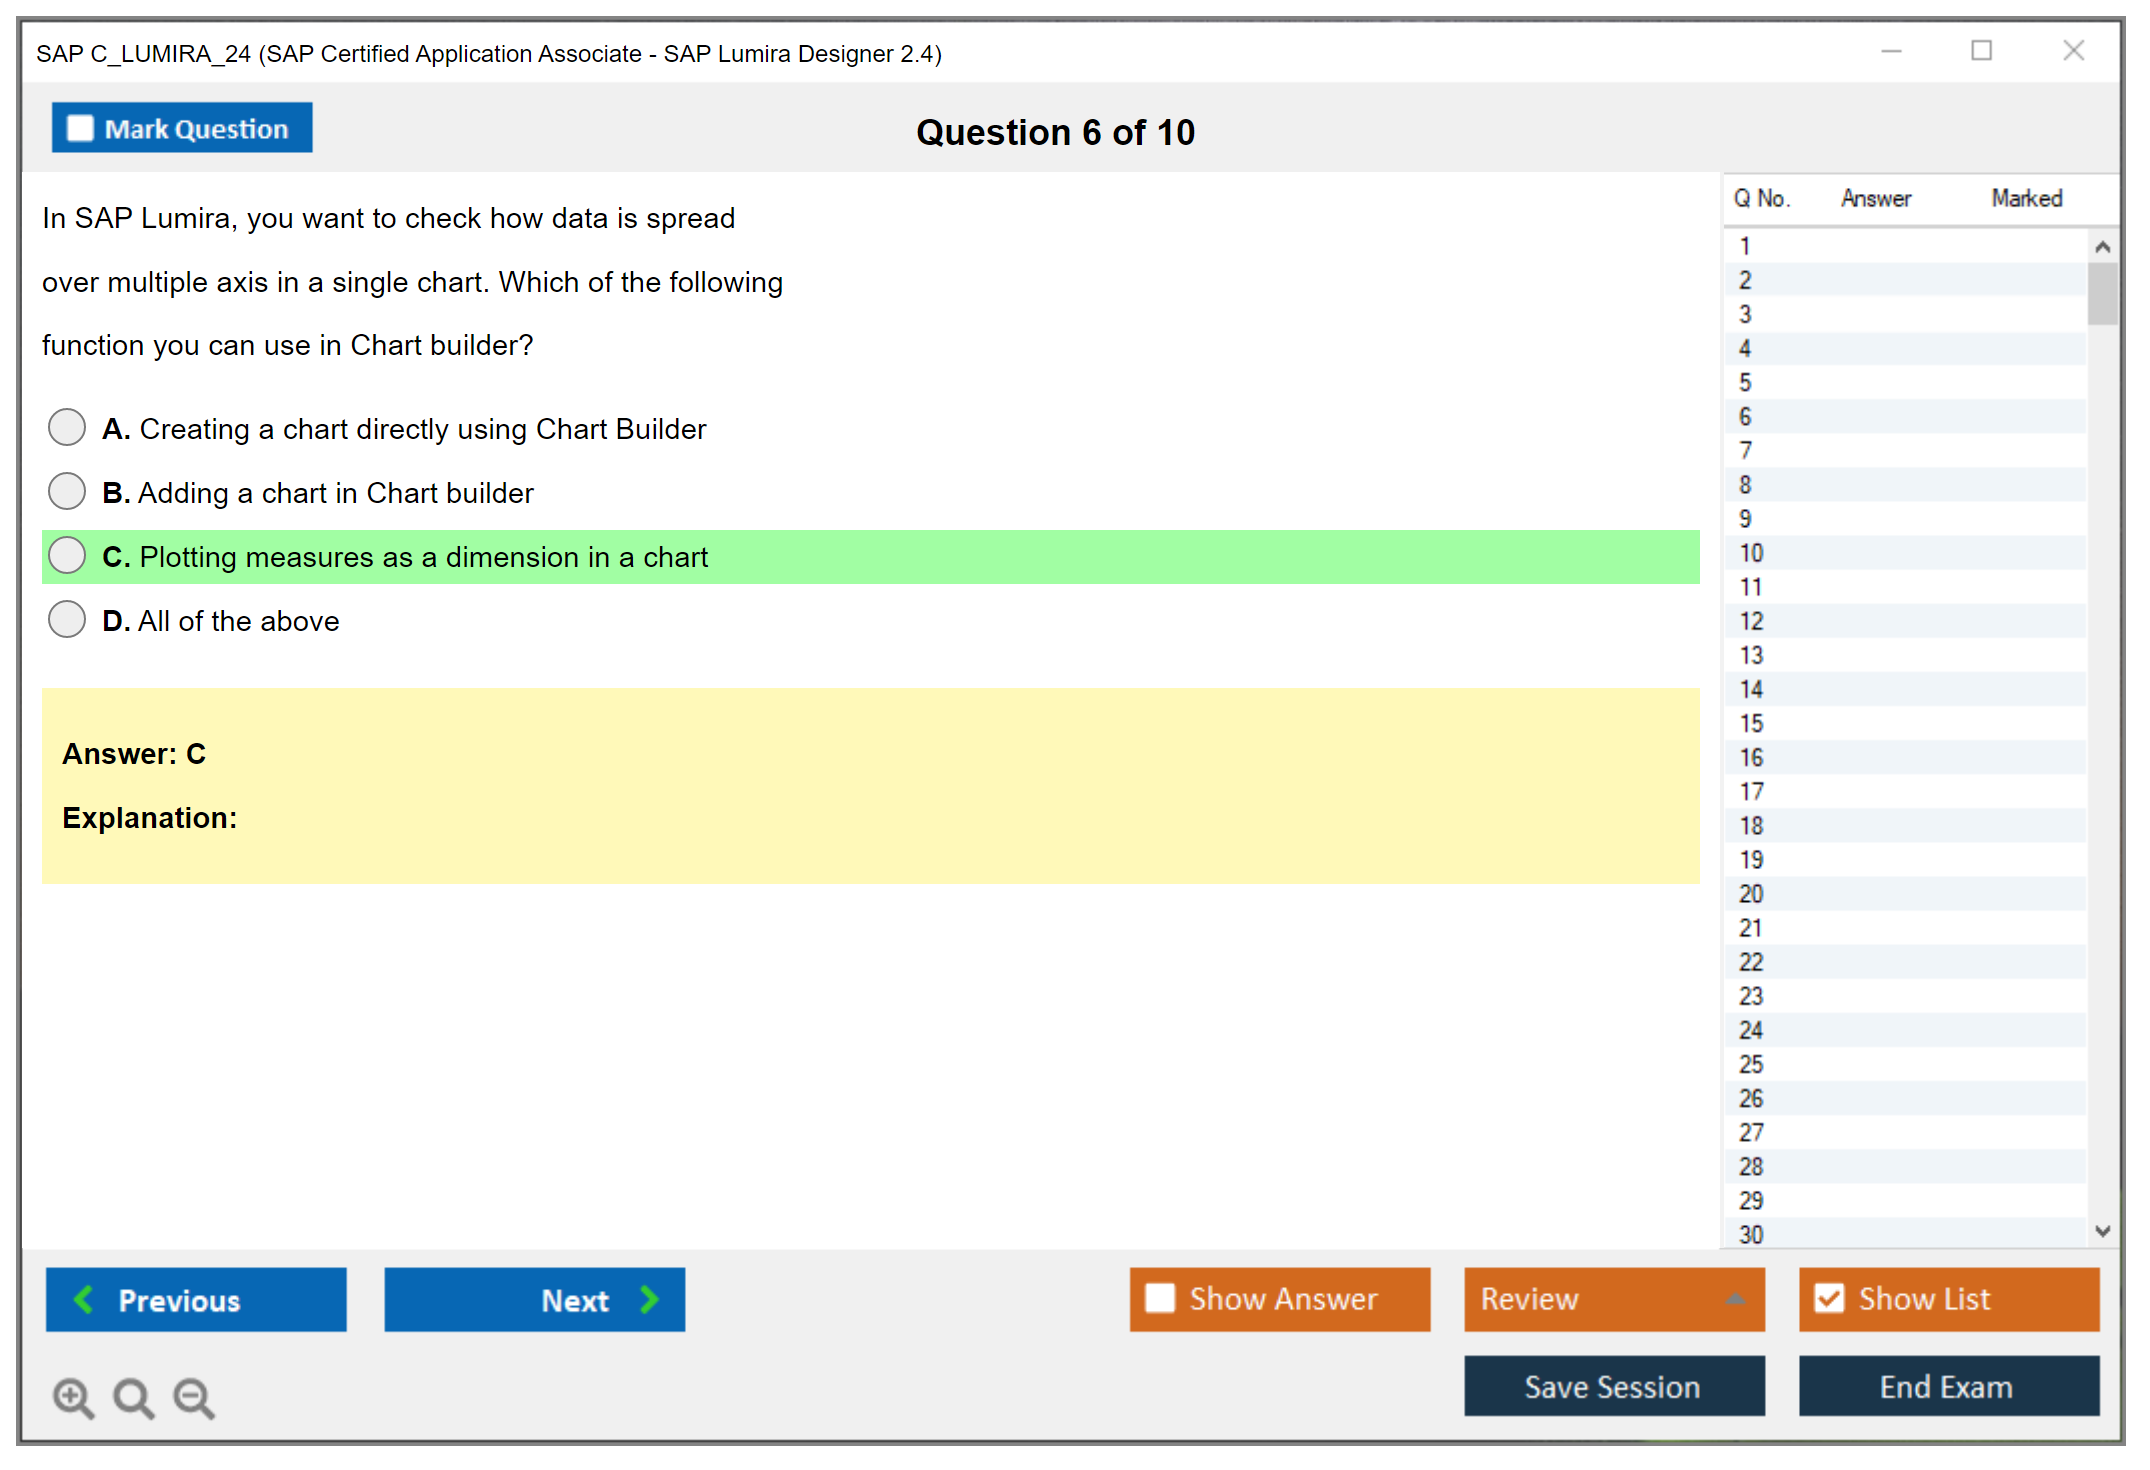Viewport: 2150px width, 1470px height.
Task: Select option C Plotting measures as dimension
Action: 67,556
